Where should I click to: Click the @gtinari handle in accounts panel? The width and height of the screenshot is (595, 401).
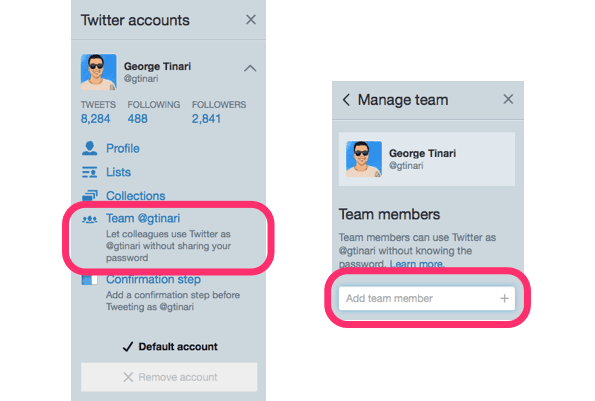[141, 79]
